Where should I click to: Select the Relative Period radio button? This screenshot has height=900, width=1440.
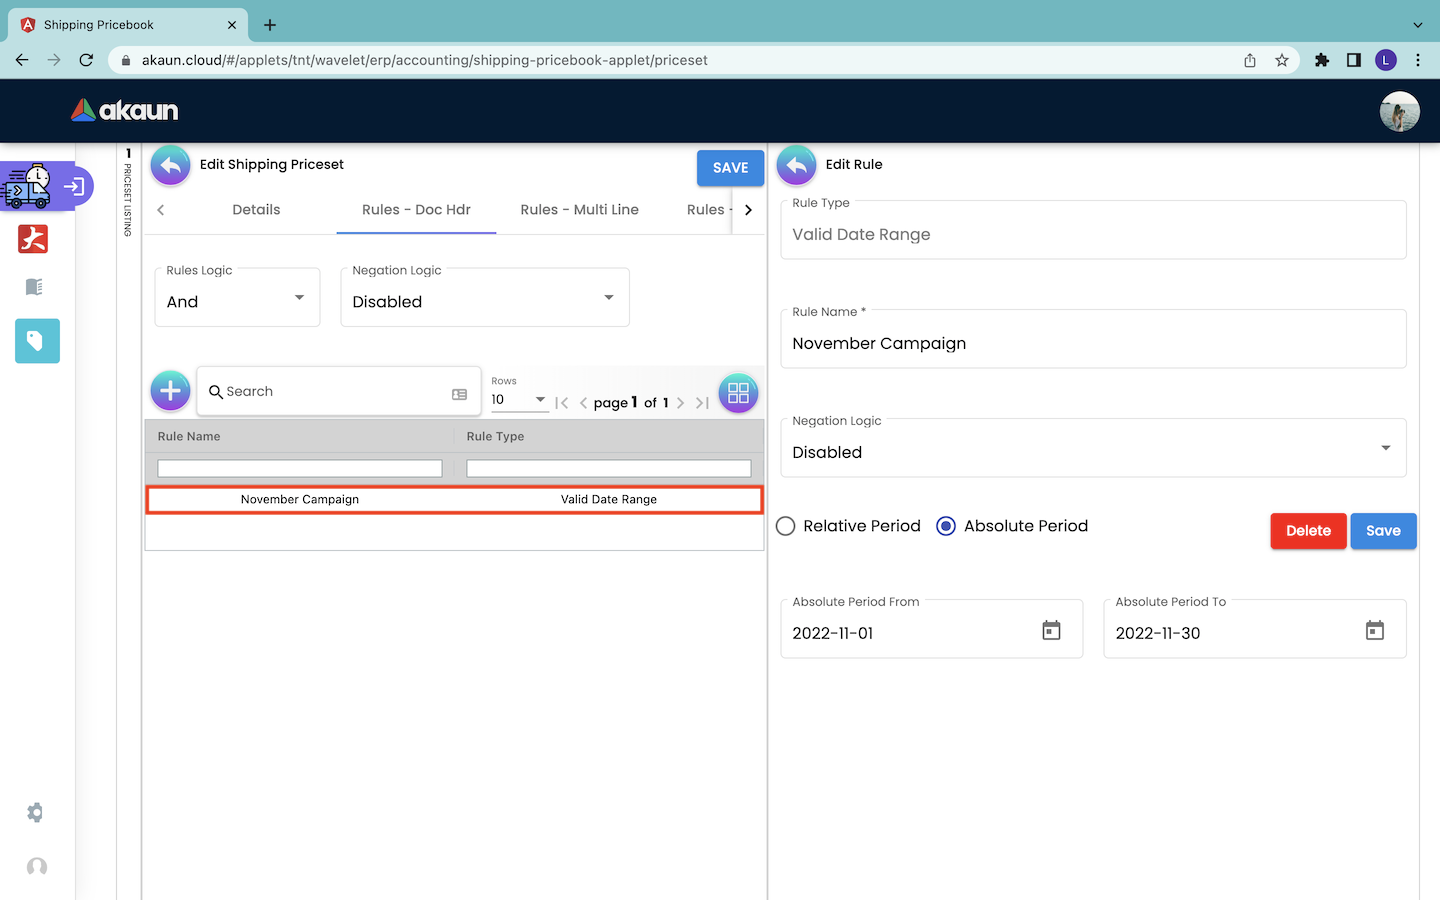pos(786,526)
